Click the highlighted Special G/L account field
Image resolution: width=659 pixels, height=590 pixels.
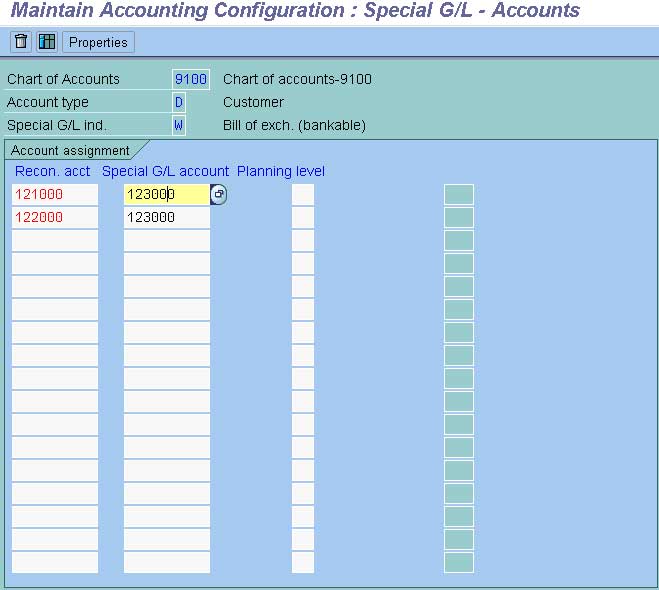click(167, 194)
